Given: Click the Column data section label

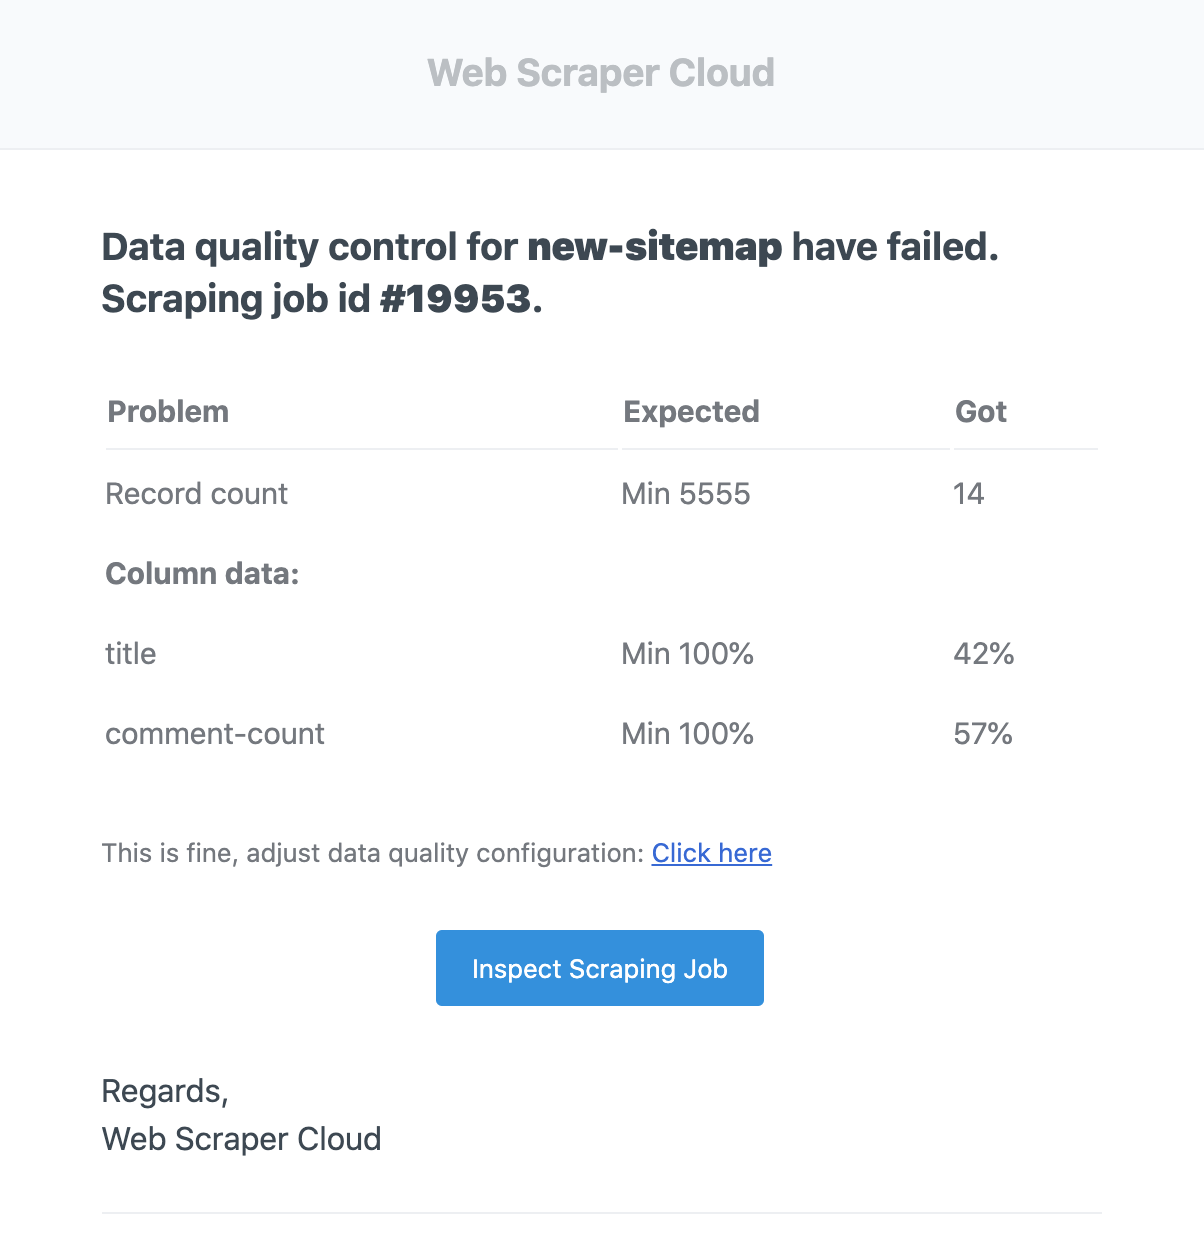Looking at the screenshot, I should pos(202,574).
